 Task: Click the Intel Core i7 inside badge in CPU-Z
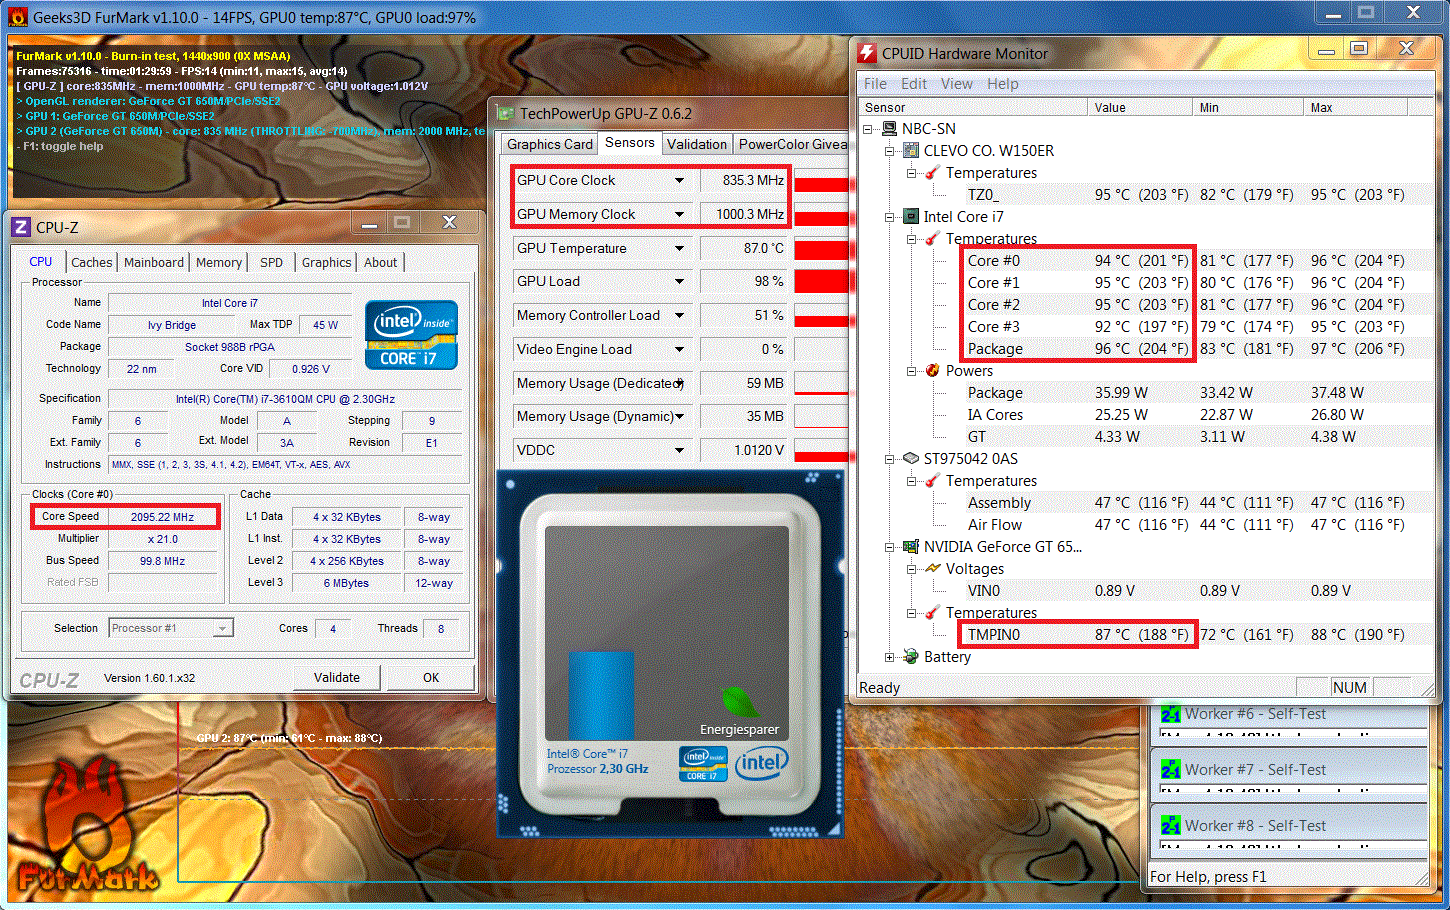[x=411, y=335]
